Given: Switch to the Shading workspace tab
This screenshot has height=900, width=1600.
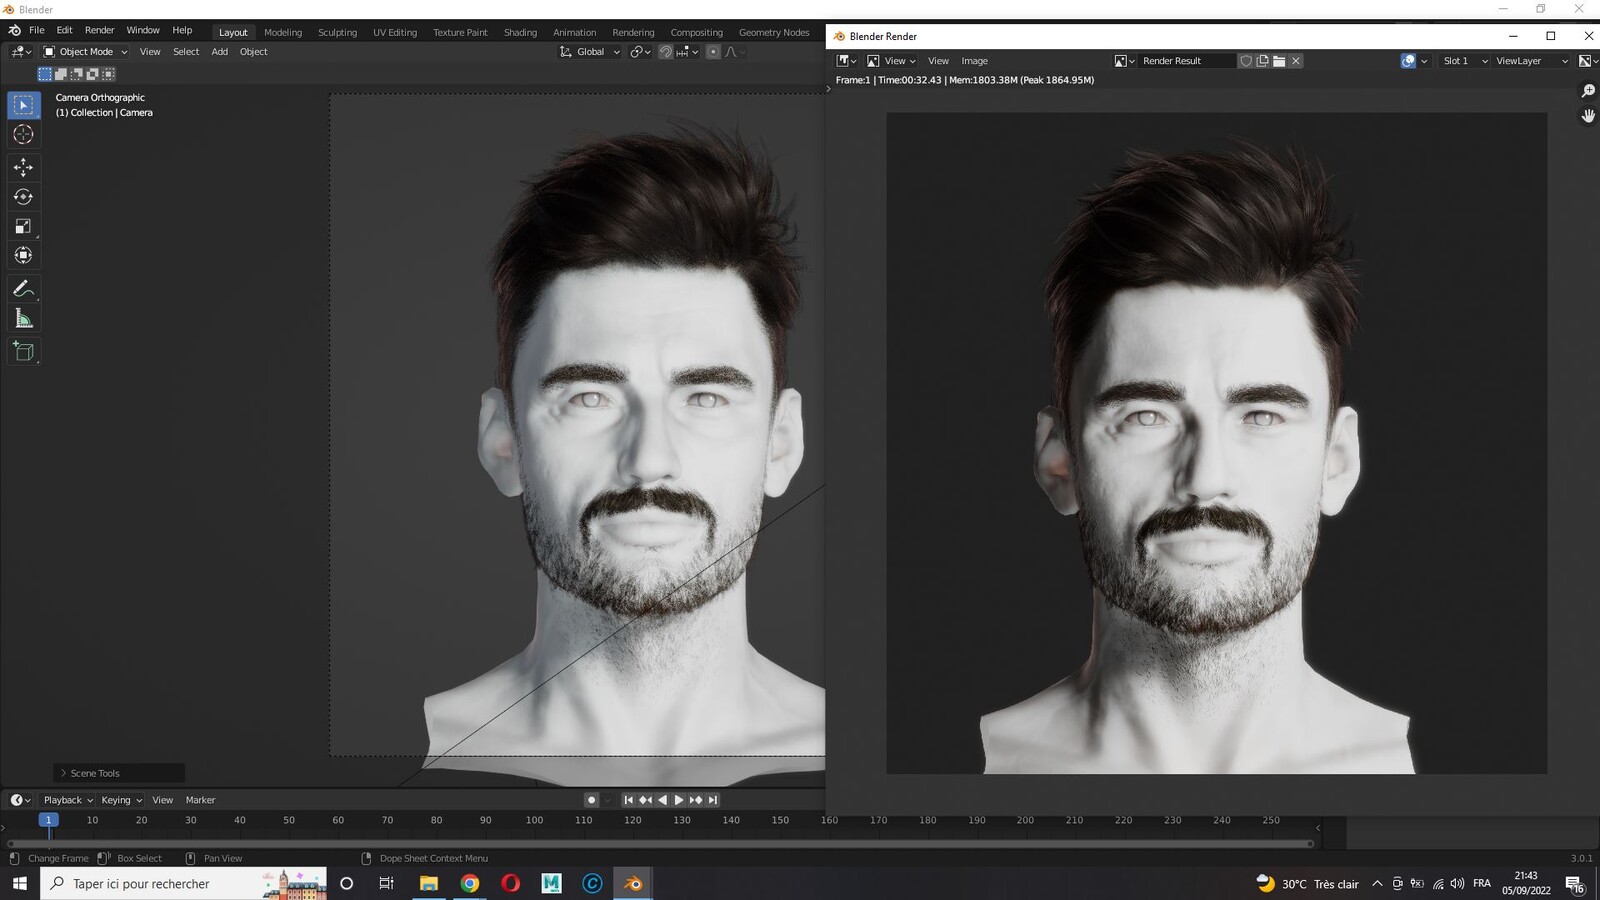Looking at the screenshot, I should point(520,32).
